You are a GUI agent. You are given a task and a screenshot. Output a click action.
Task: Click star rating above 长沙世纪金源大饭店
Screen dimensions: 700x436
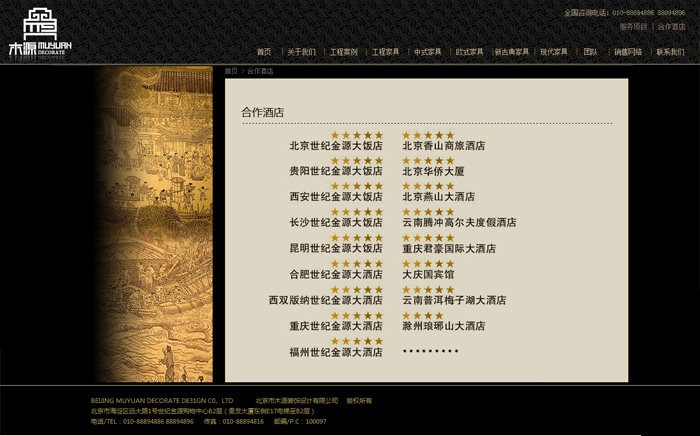(357, 212)
